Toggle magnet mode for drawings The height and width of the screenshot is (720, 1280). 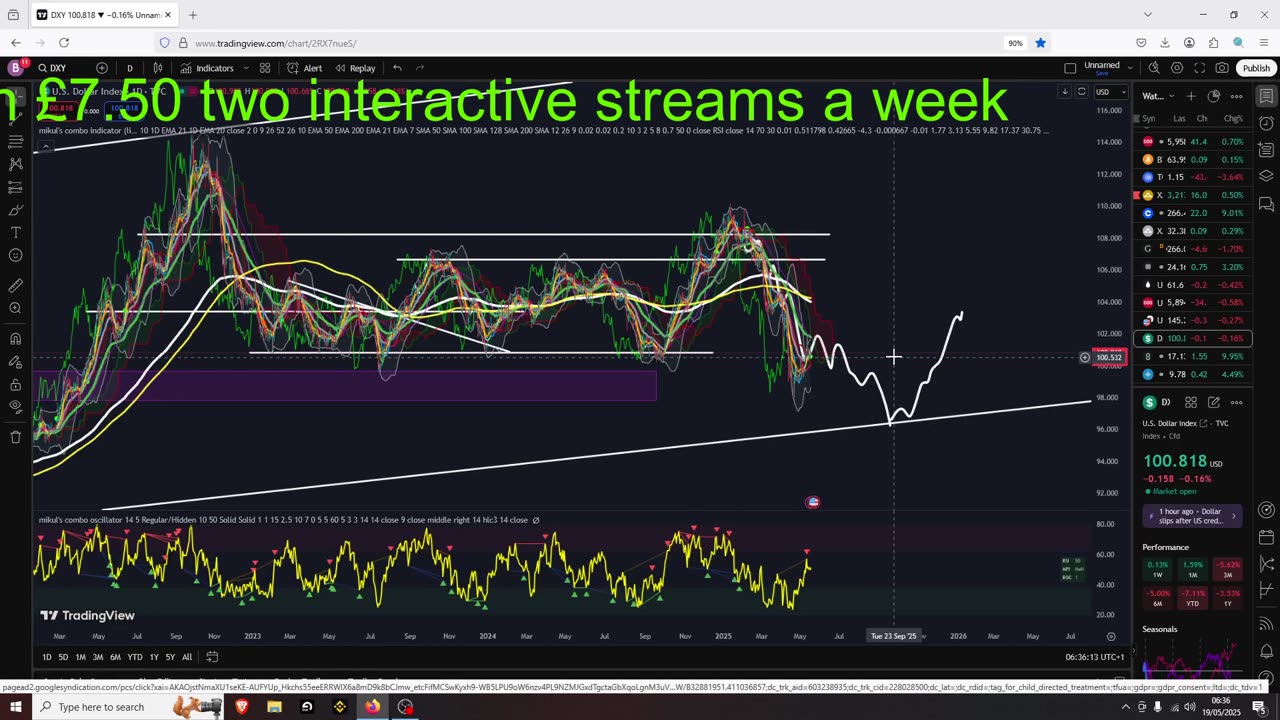coord(15,338)
